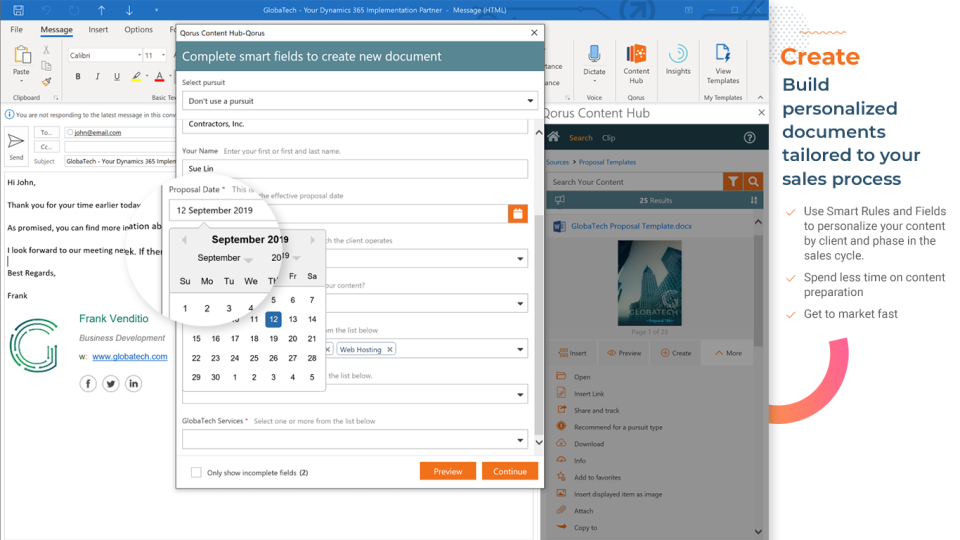Click the Redo icon in title bar

click(74, 10)
